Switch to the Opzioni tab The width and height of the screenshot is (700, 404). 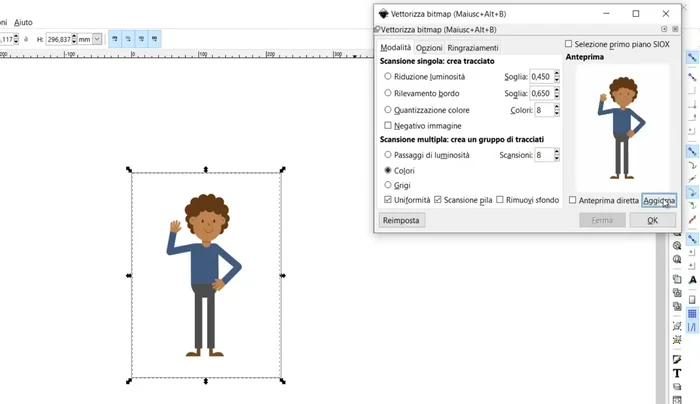coord(429,48)
